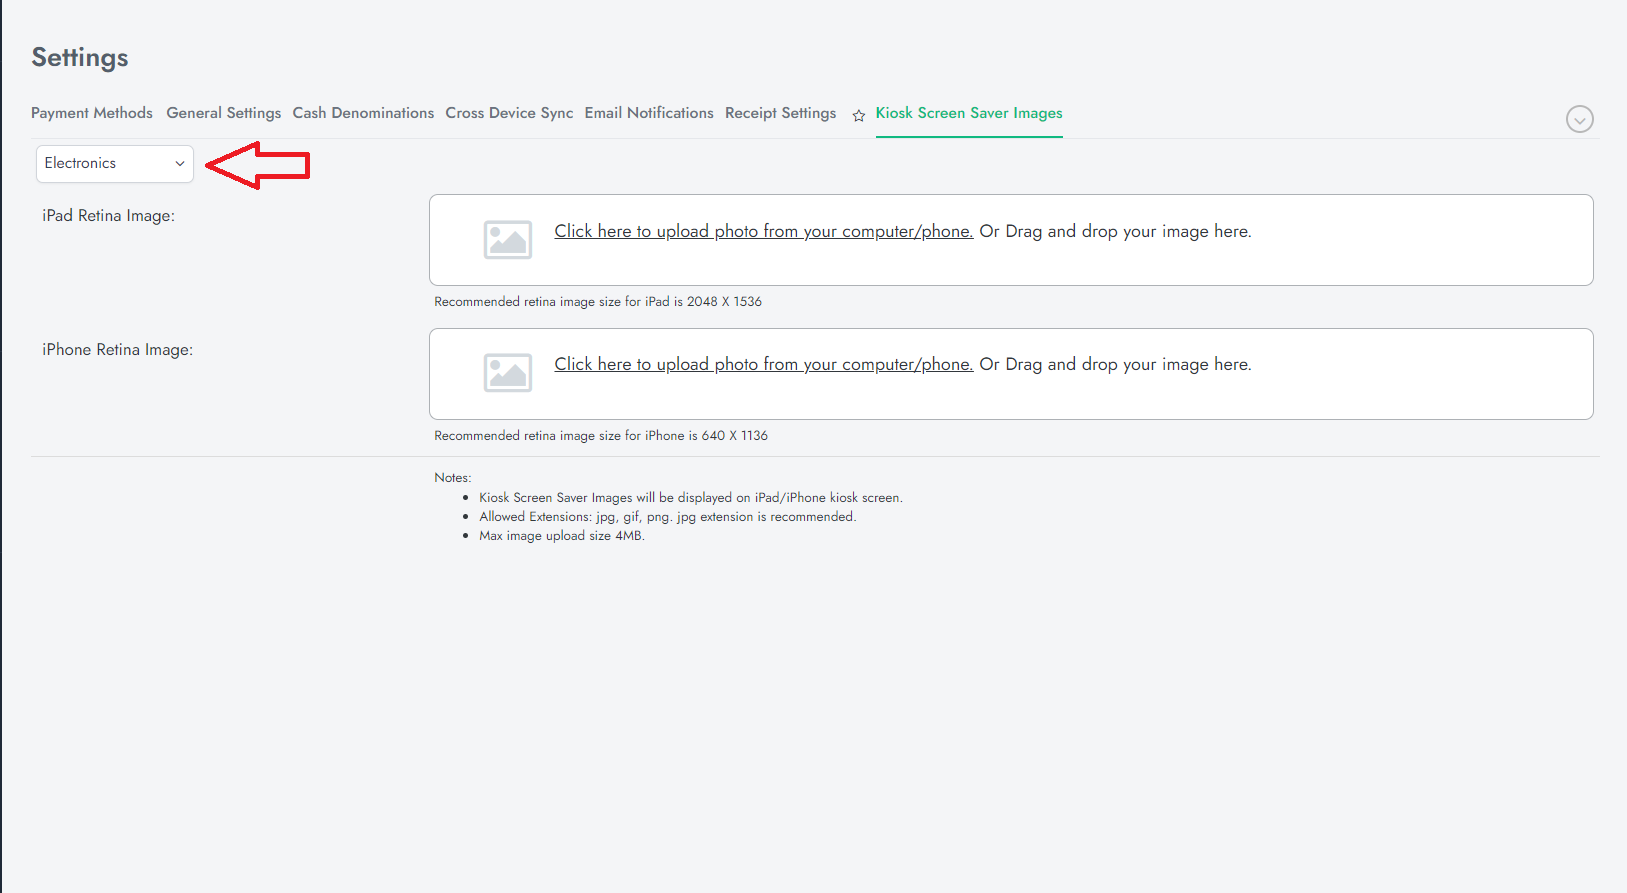
Task: Click the iPhone Retina image placeholder icon
Action: pos(507,373)
